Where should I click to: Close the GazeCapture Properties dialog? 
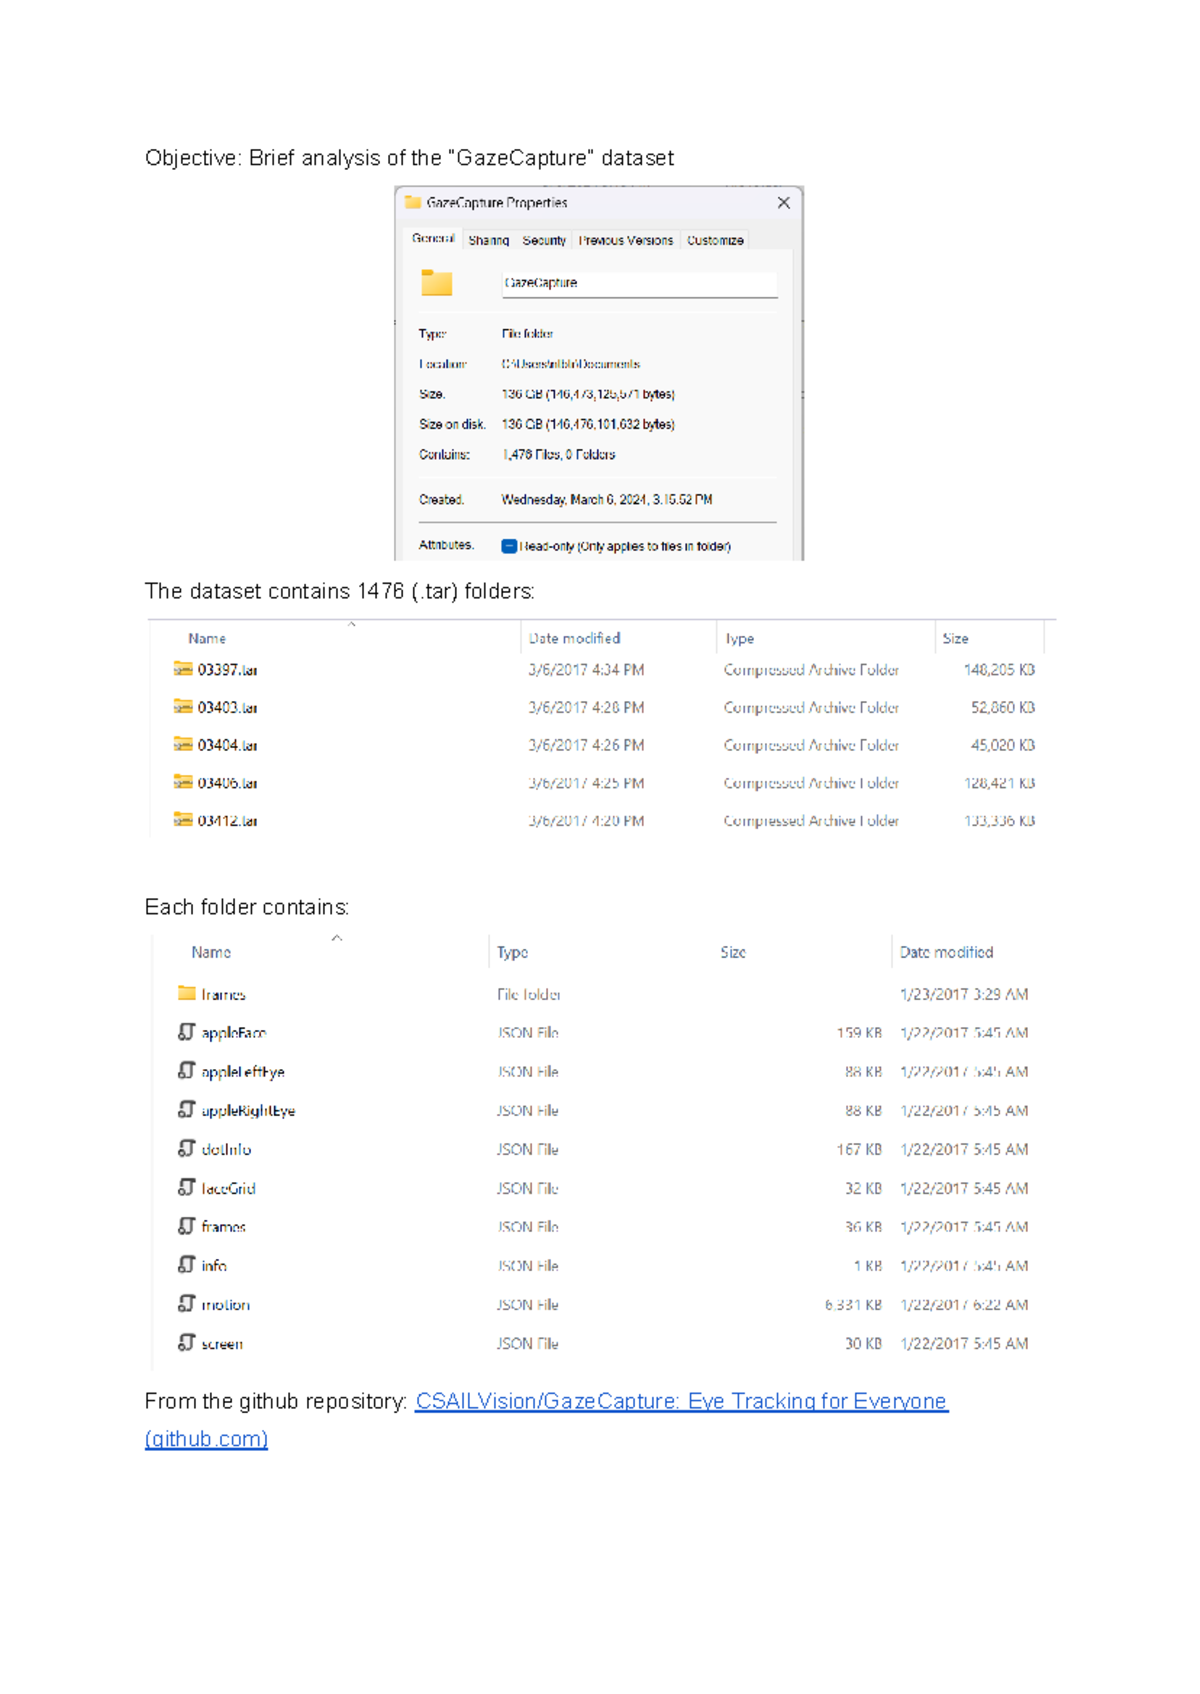pyautogui.click(x=784, y=203)
